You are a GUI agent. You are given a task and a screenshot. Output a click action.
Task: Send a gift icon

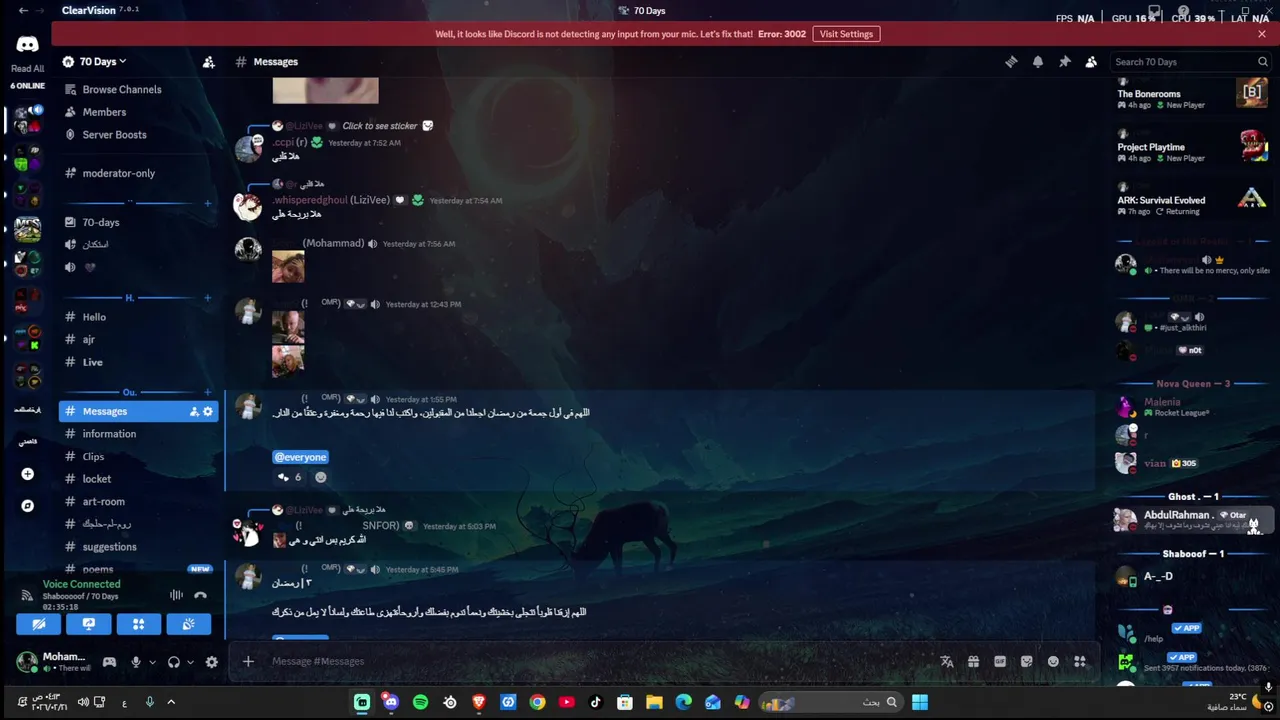[973, 661]
